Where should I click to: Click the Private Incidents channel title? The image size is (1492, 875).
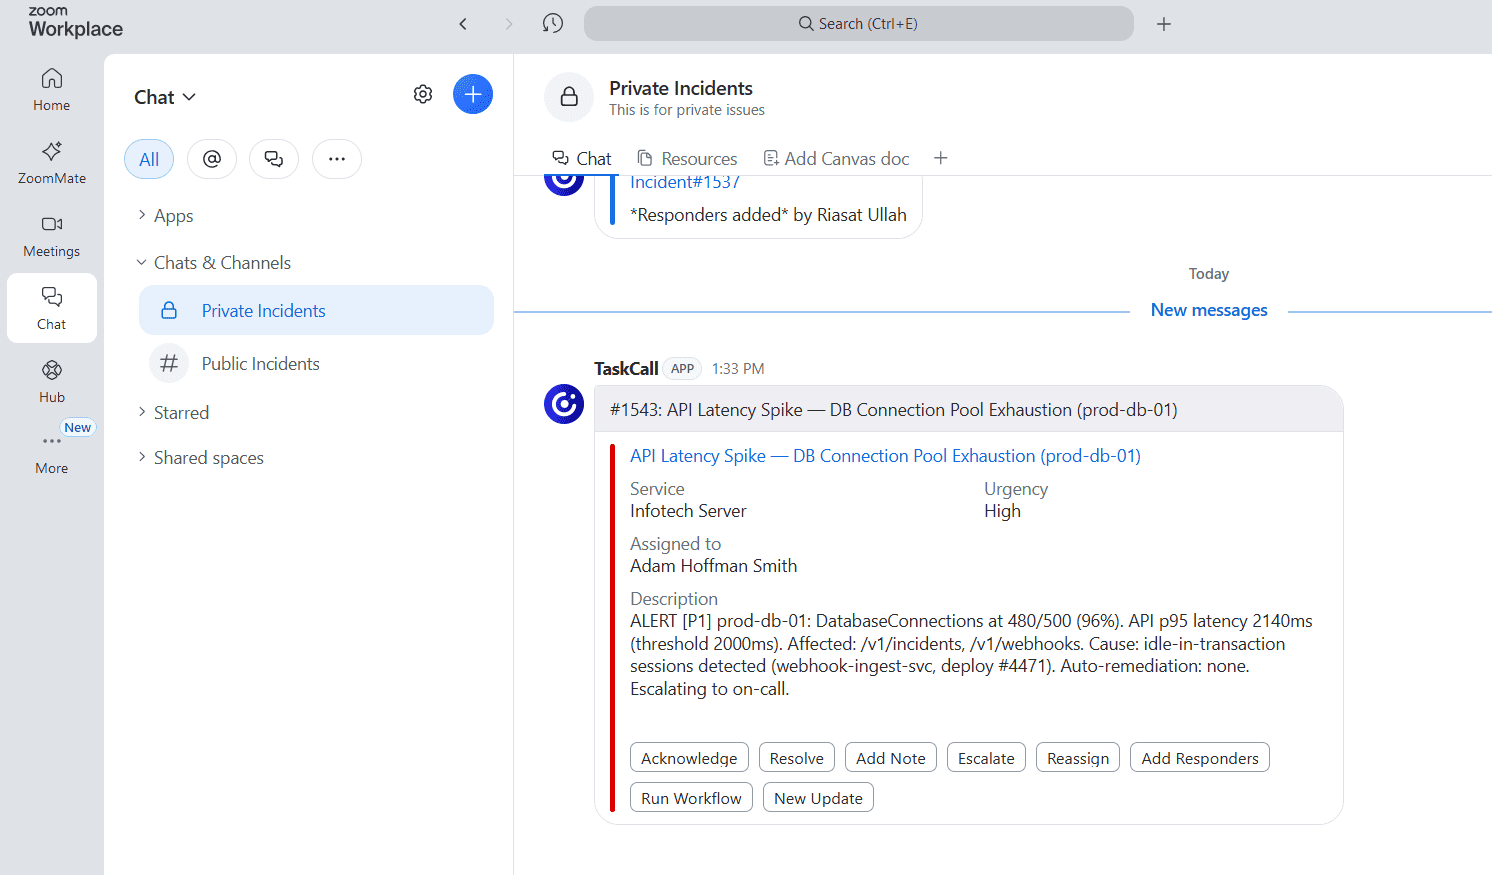point(681,88)
